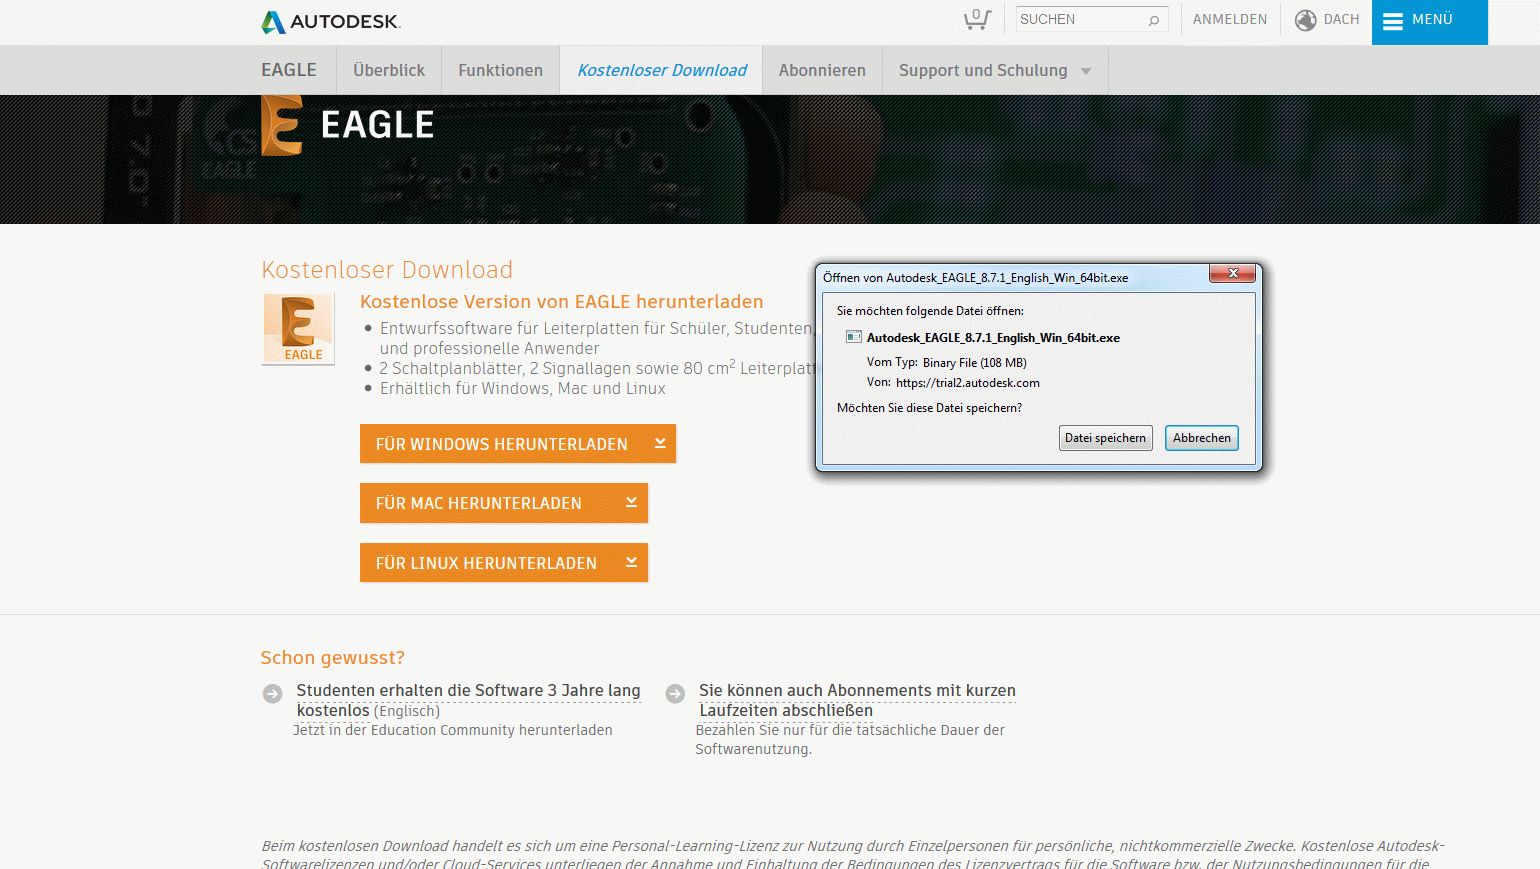Click 'Bezahlen Sie nur für die tatsächliche Dauer' text
This screenshot has height=869, width=1540.
(850, 730)
